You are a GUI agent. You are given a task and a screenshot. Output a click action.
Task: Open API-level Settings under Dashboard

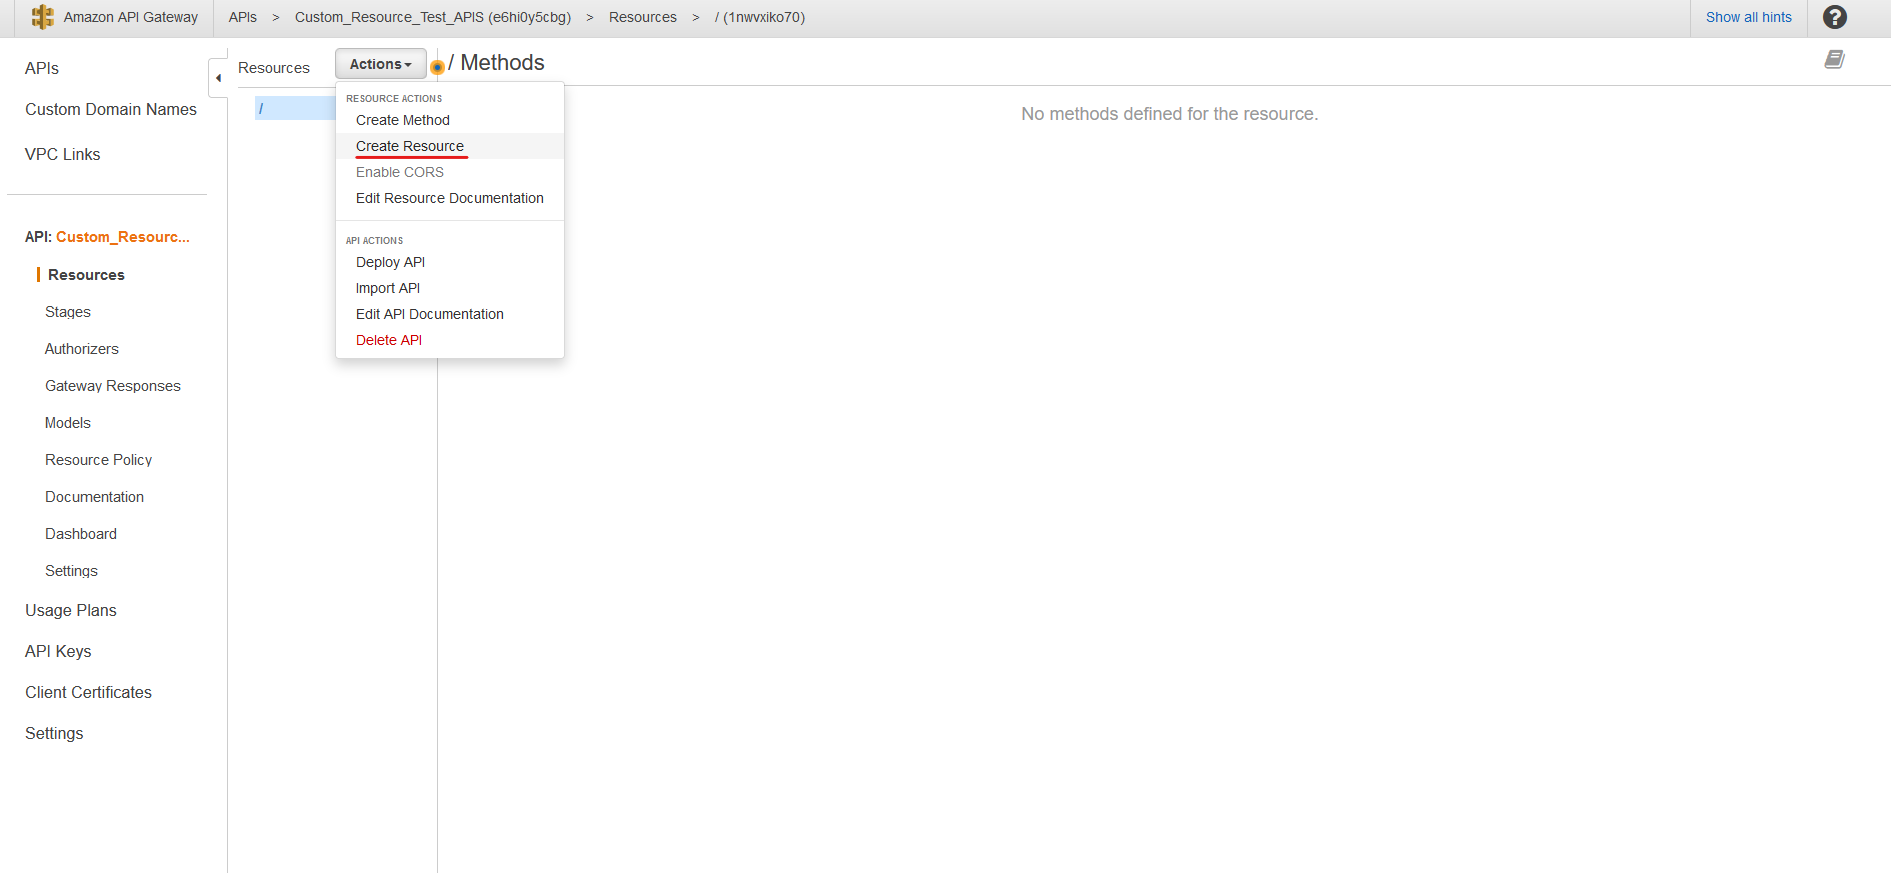[72, 571]
